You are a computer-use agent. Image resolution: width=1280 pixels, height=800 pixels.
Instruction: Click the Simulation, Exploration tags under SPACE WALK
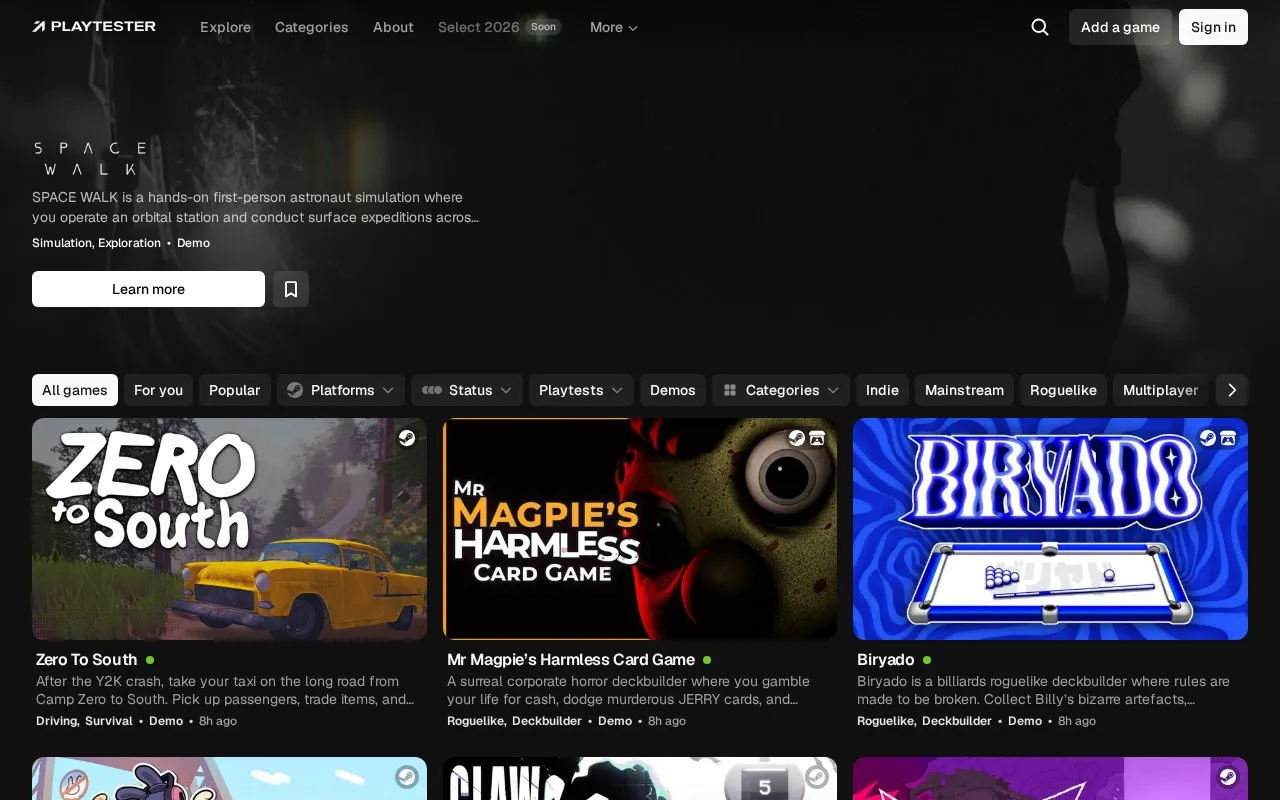click(x=96, y=243)
